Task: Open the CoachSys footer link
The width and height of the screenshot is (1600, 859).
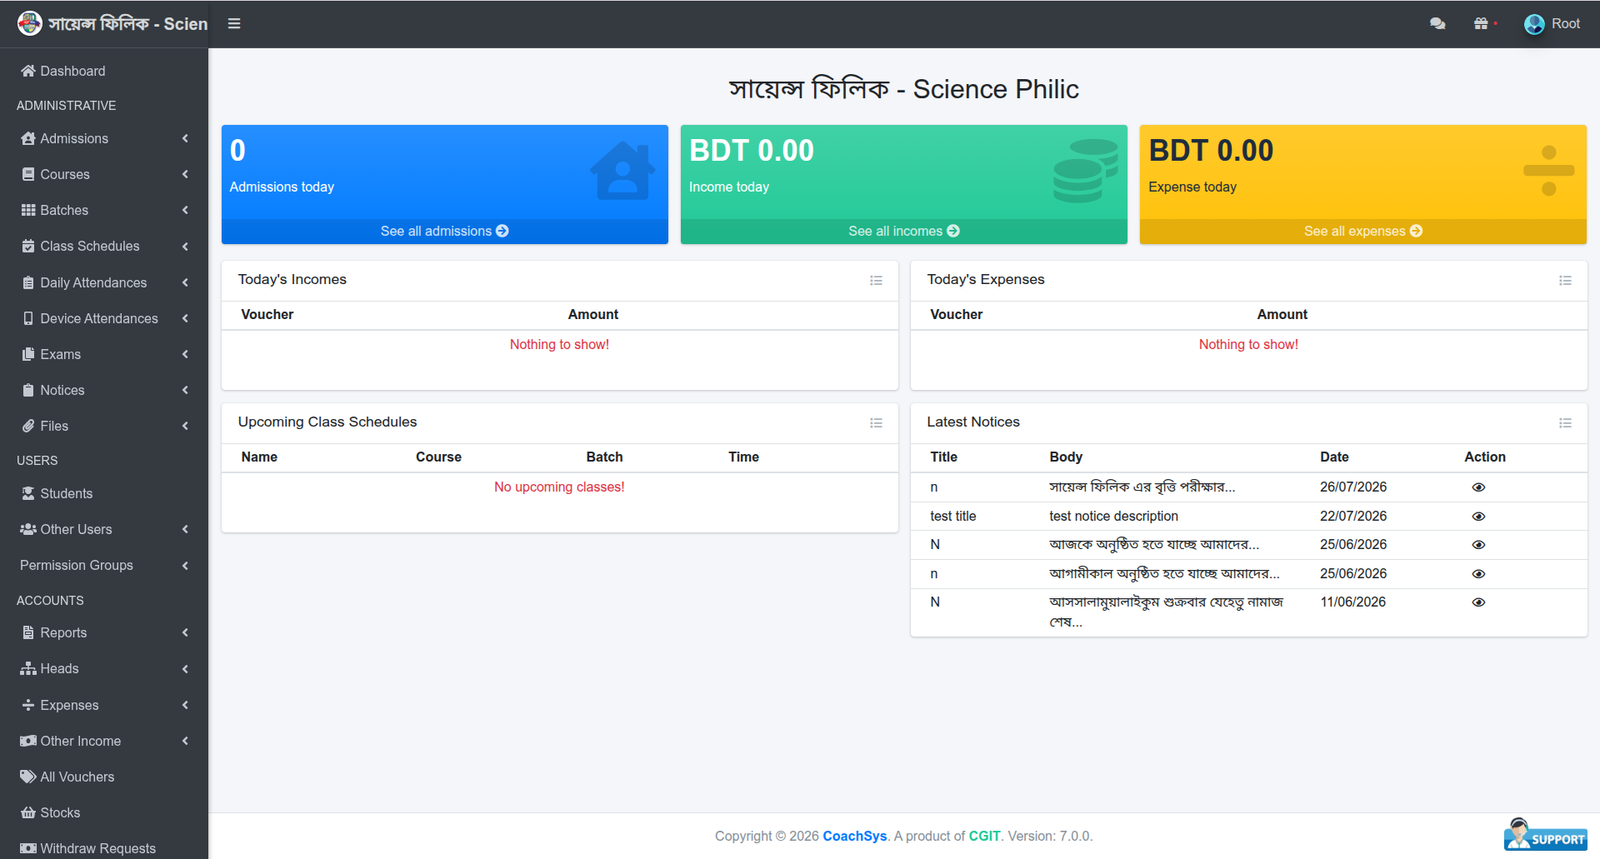Action: click(x=855, y=836)
